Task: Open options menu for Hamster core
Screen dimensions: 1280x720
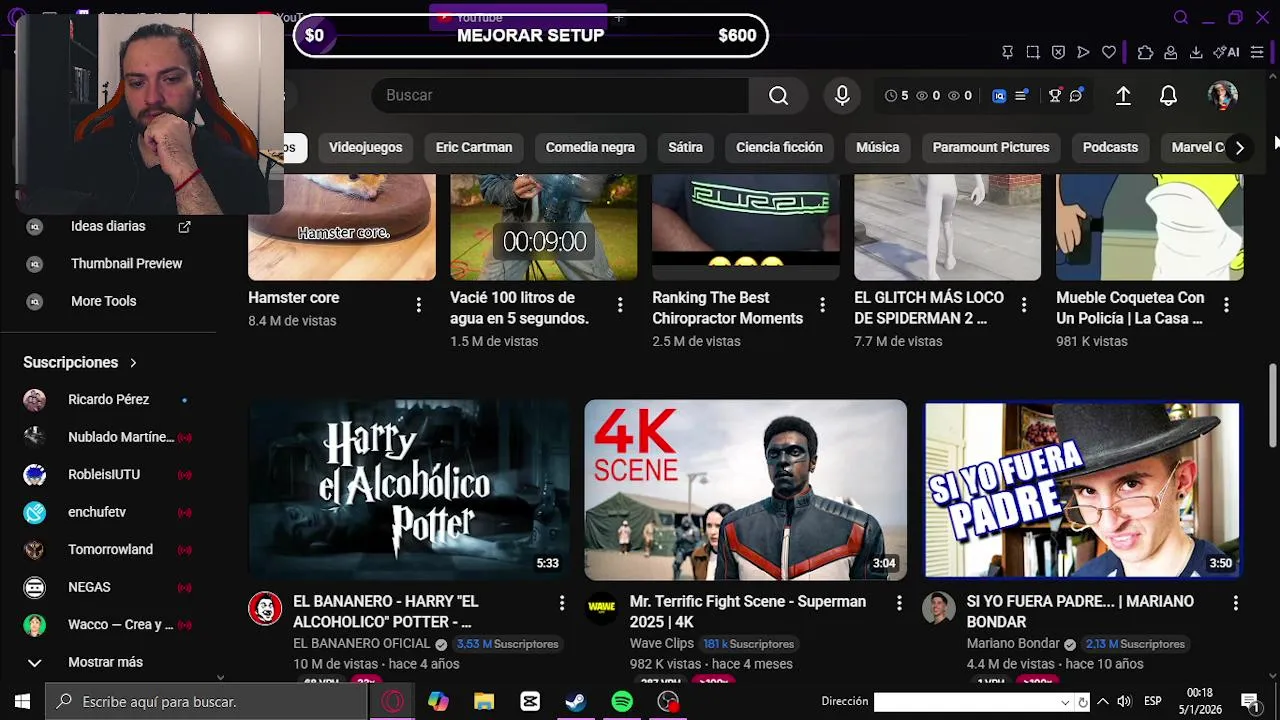Action: (x=418, y=305)
